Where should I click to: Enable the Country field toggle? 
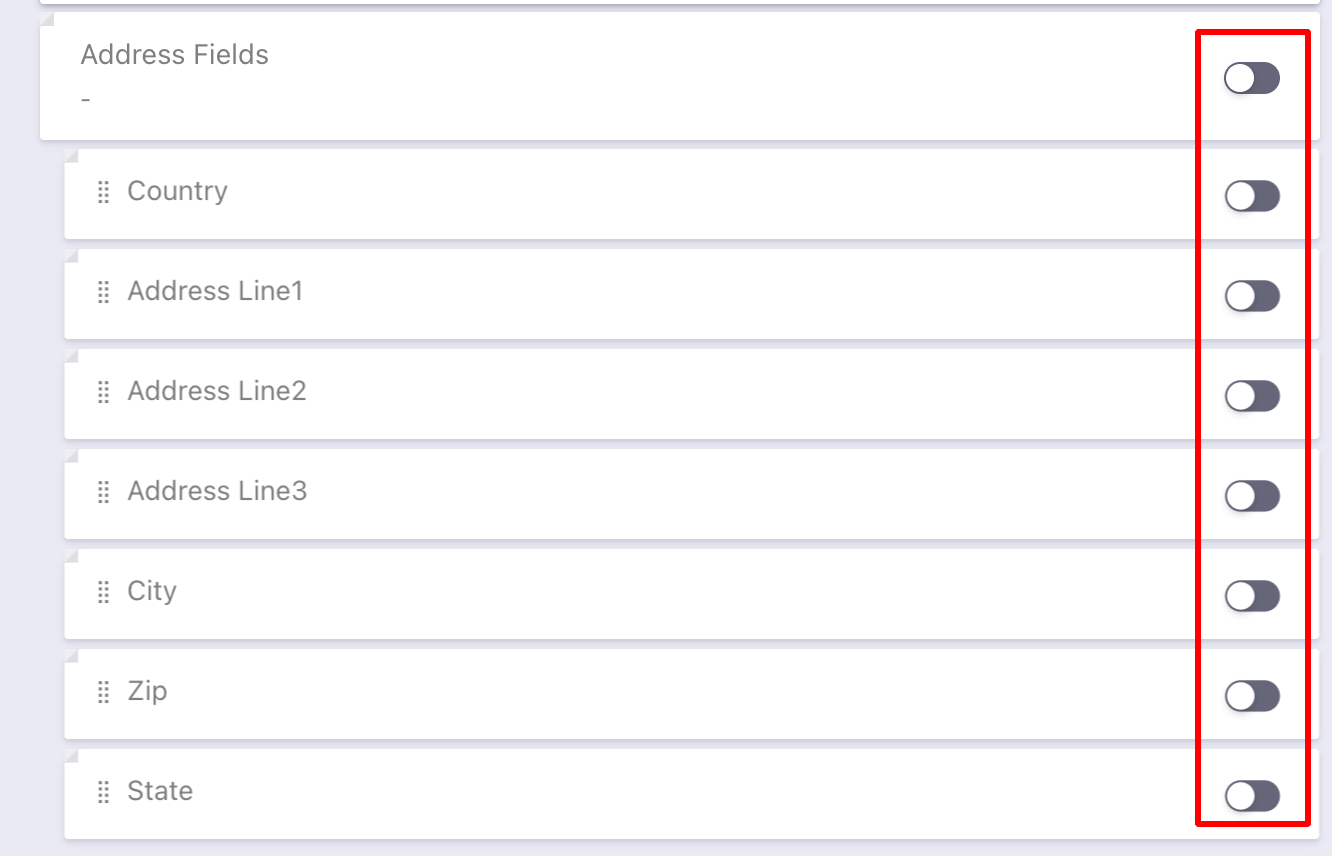pos(1251,196)
